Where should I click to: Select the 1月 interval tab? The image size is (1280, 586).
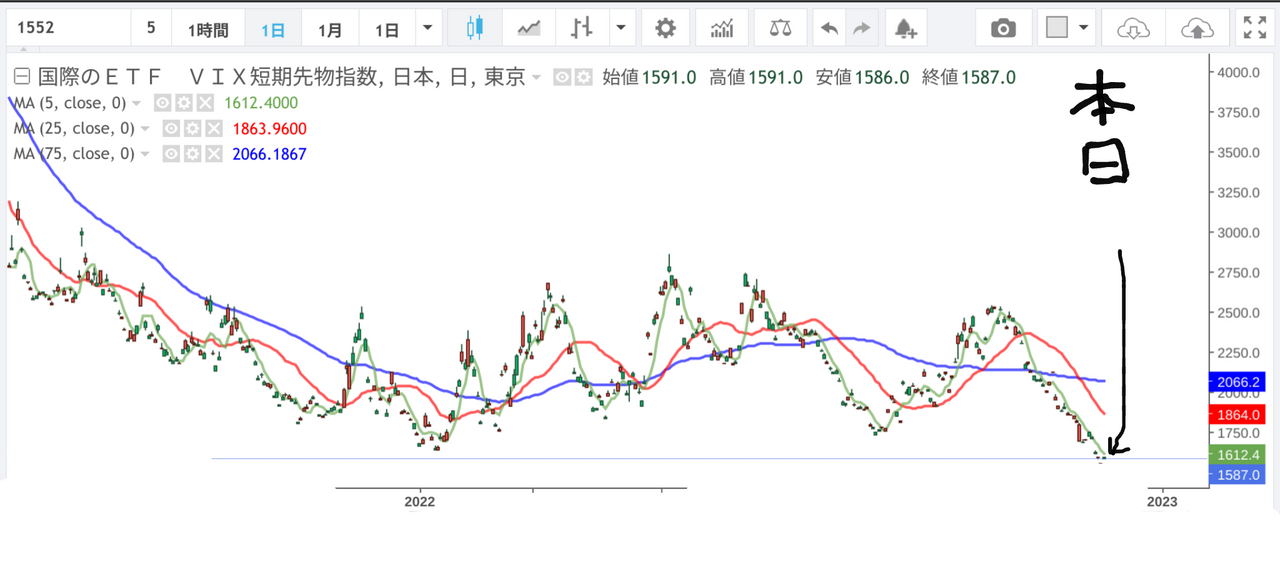click(330, 27)
